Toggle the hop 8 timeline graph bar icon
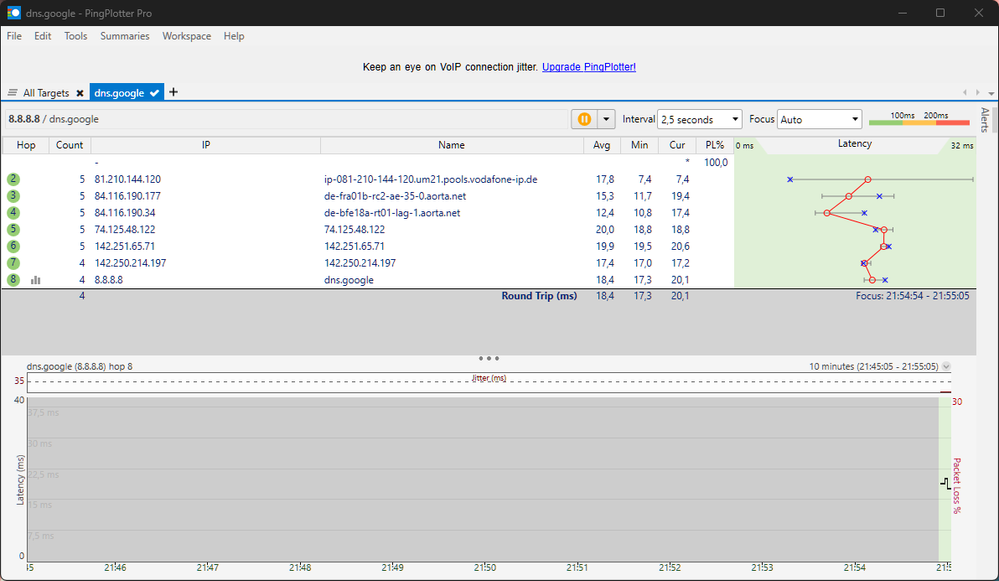The height and width of the screenshot is (581, 999). pos(36,280)
